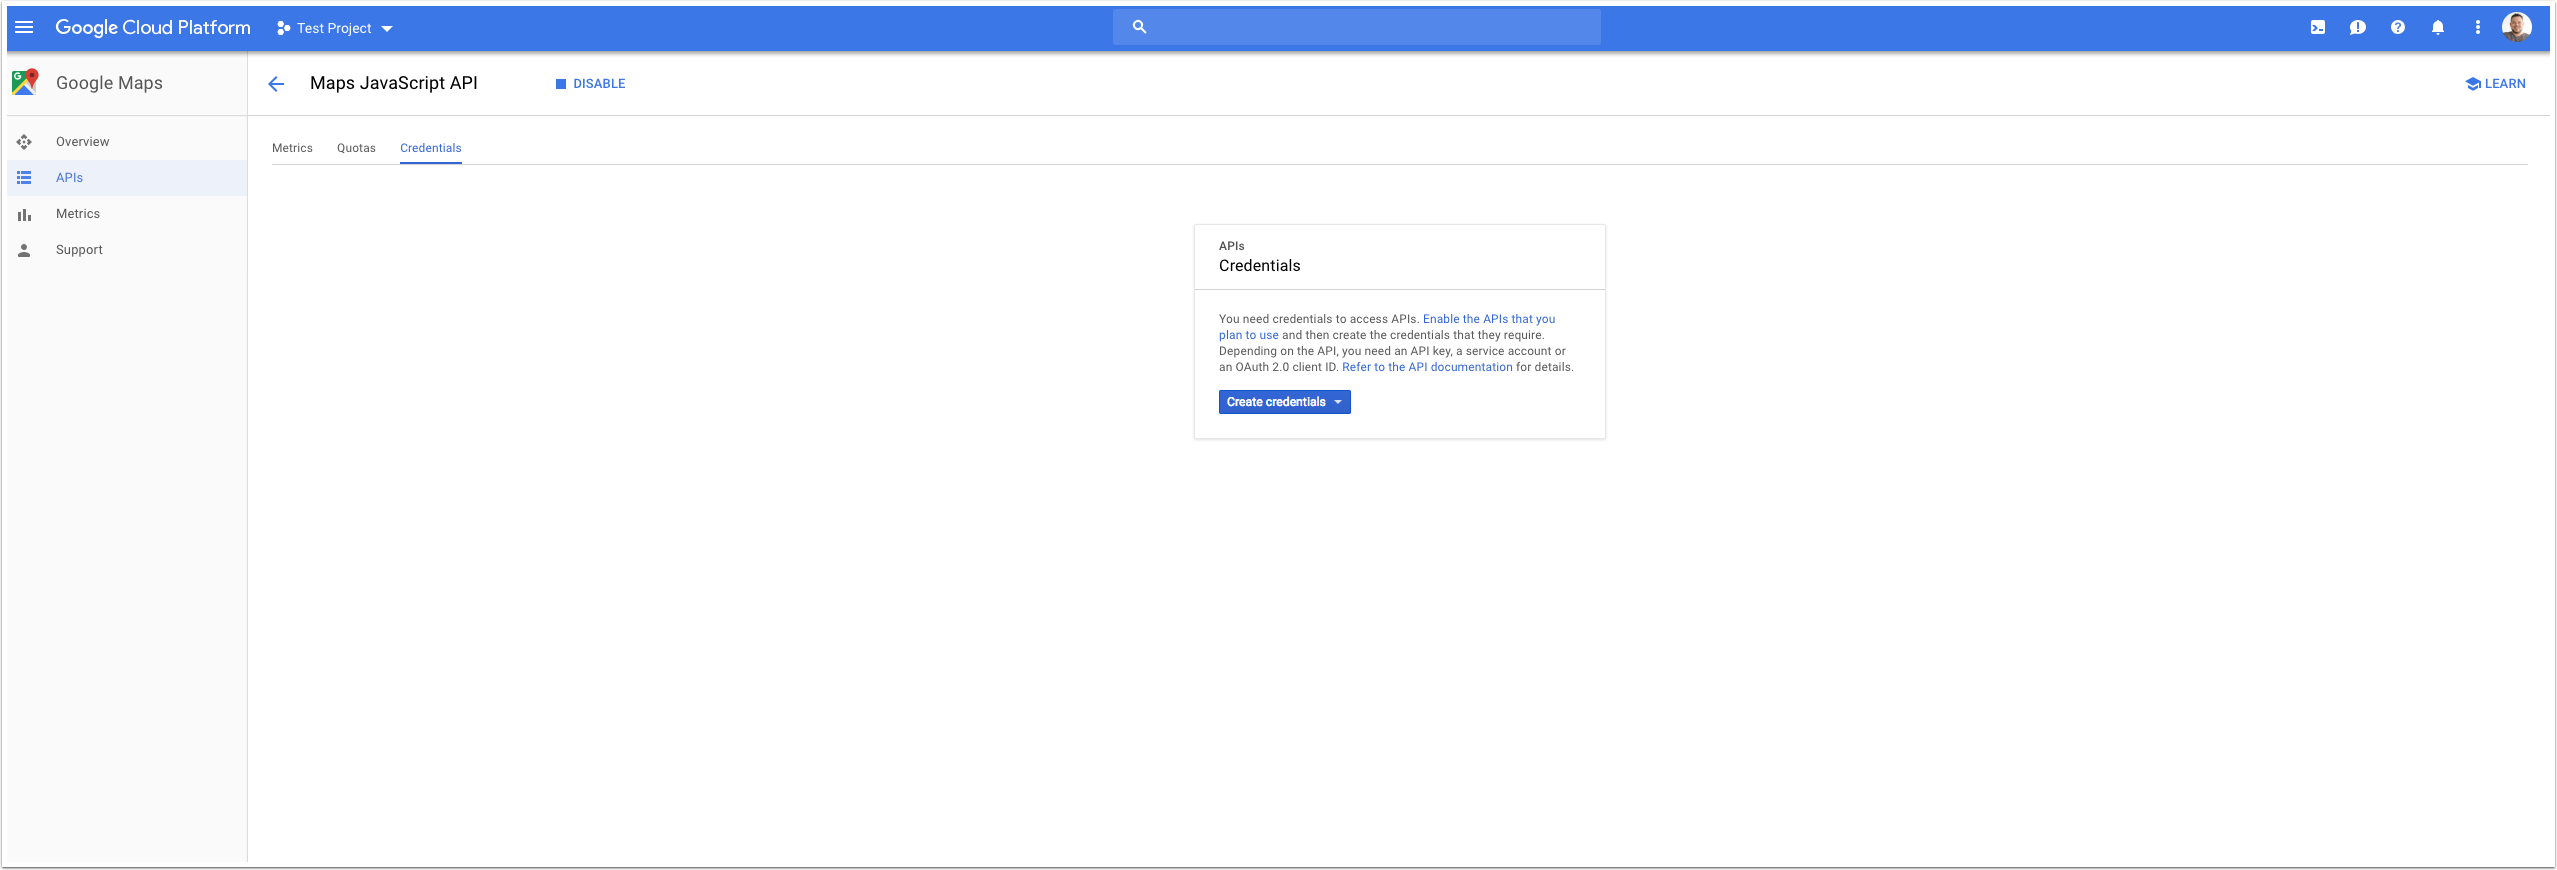The image size is (2557, 870).
Task: Click the APIs list sidebar icon
Action: tap(24, 178)
